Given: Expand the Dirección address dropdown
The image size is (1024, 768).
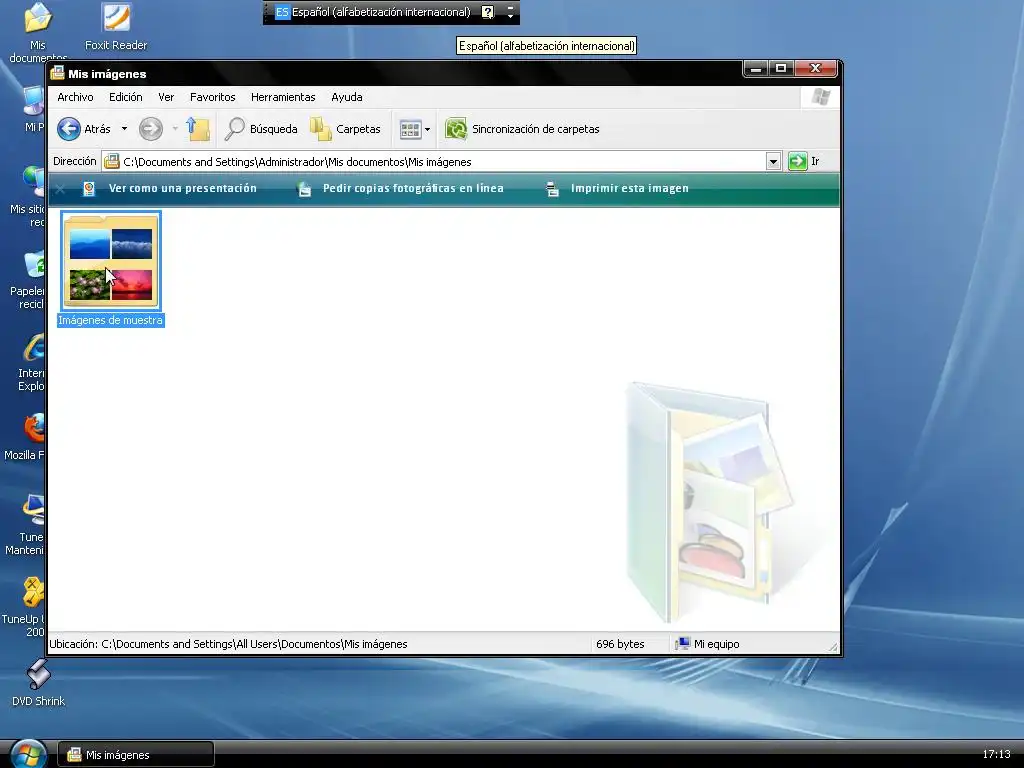Looking at the screenshot, I should [773, 161].
